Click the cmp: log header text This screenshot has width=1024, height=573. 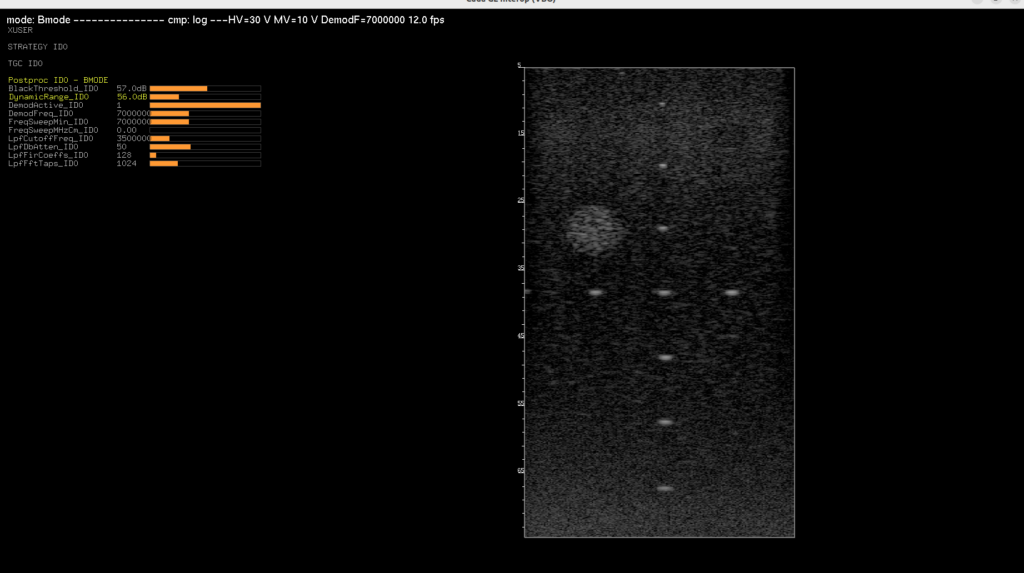[x=187, y=20]
